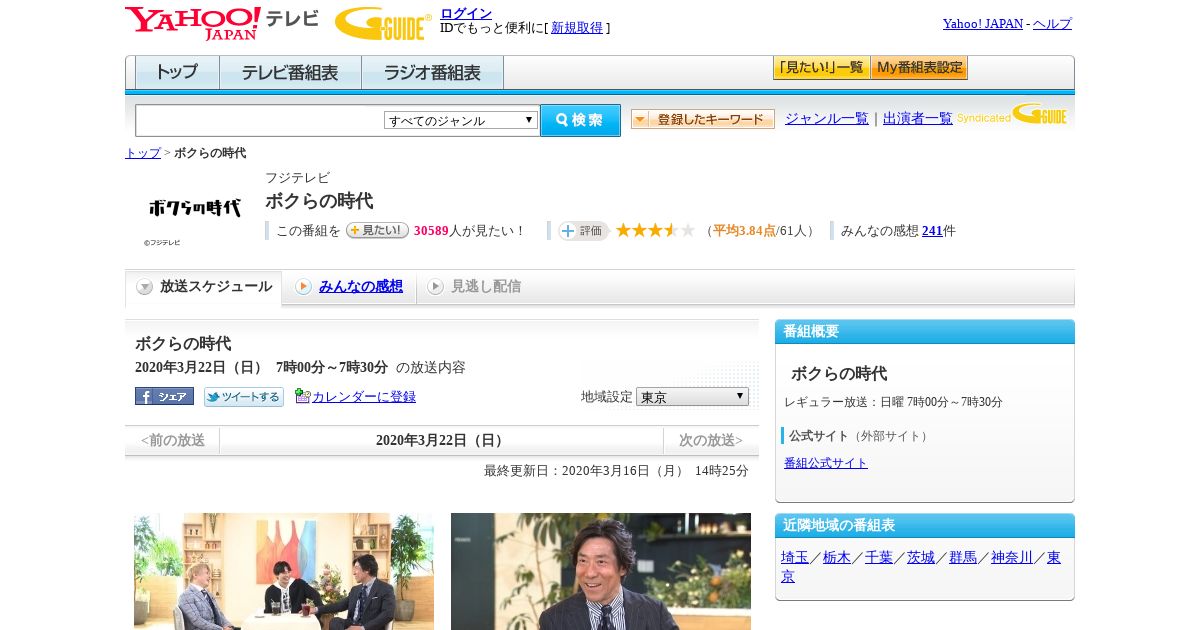The height and width of the screenshot is (630, 1200).
Task: Open the ラジオ番組表 tab
Action: coord(432,73)
